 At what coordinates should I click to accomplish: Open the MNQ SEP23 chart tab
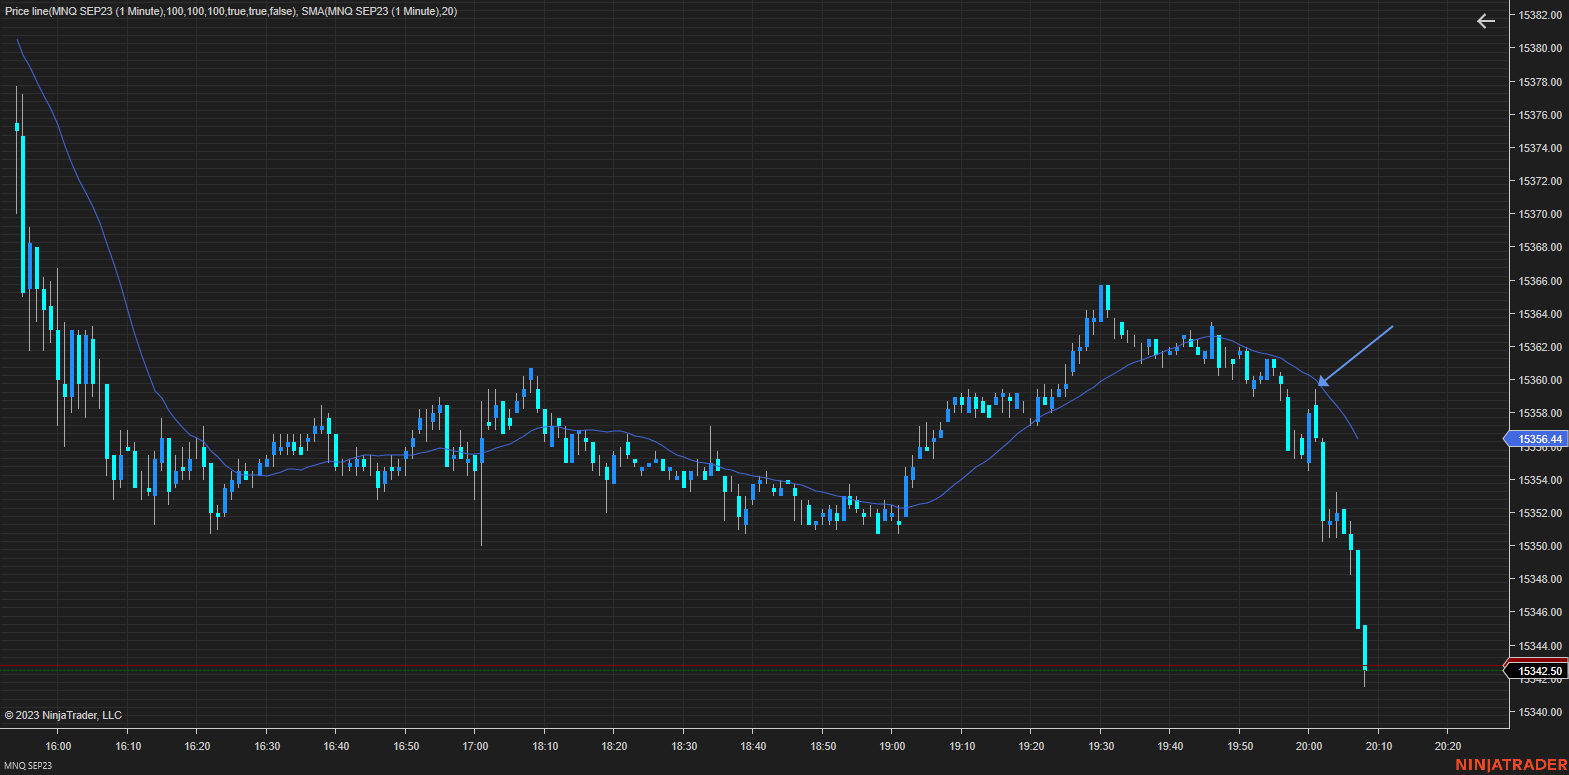[27, 766]
